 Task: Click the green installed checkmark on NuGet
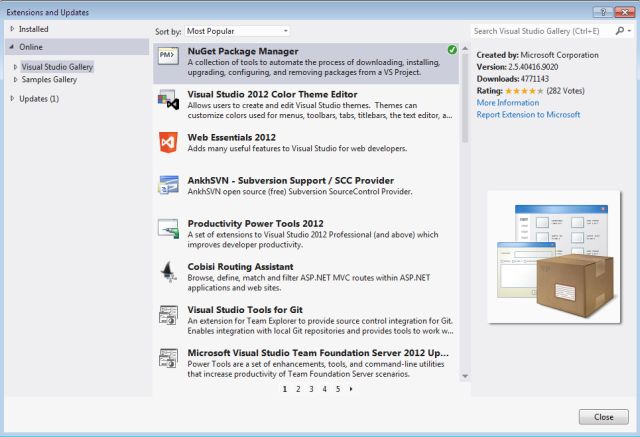[x=452, y=50]
